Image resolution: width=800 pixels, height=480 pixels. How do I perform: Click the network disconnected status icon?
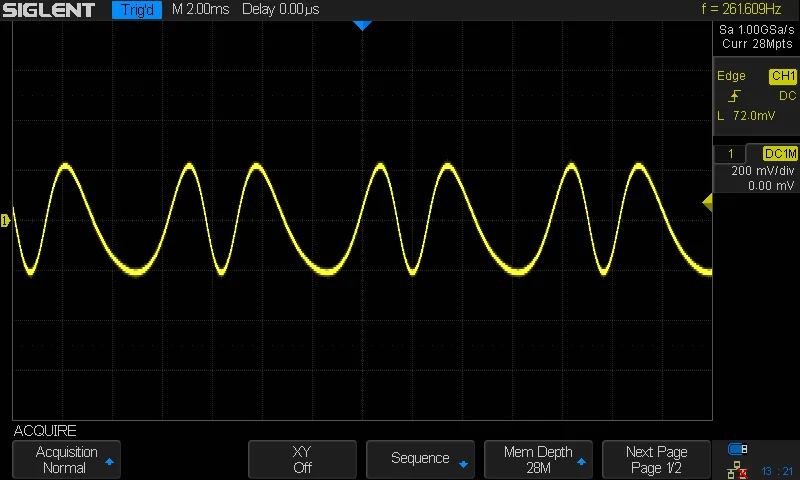coord(737,470)
